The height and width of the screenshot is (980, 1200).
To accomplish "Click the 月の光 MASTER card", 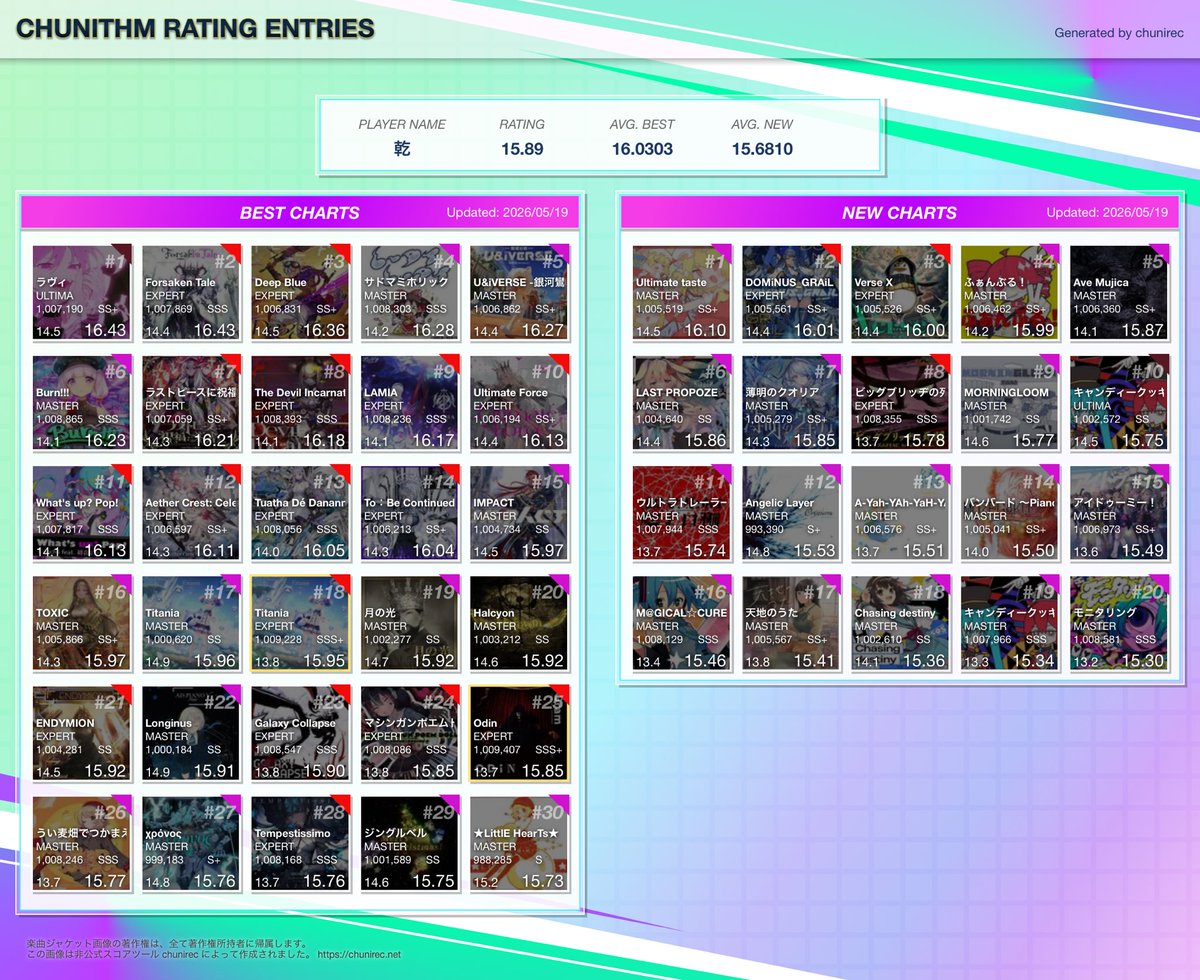I will point(410,622).
